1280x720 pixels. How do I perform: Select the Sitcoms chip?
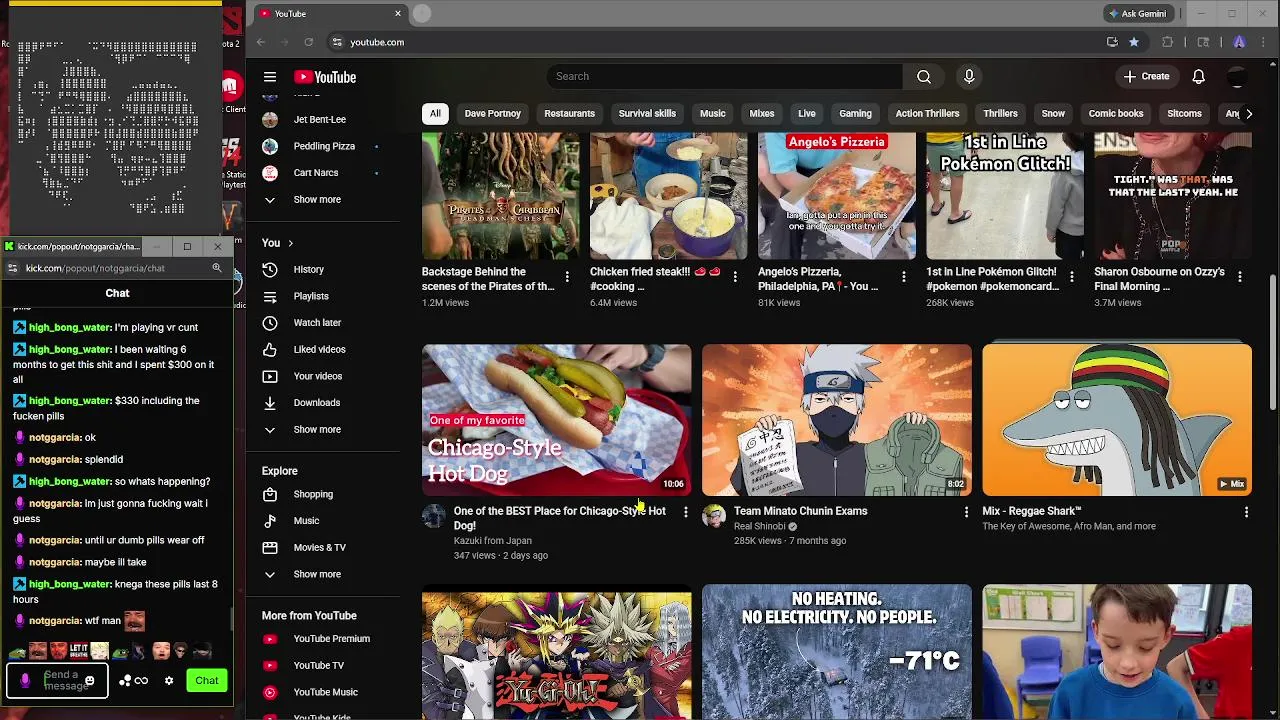point(1184,114)
